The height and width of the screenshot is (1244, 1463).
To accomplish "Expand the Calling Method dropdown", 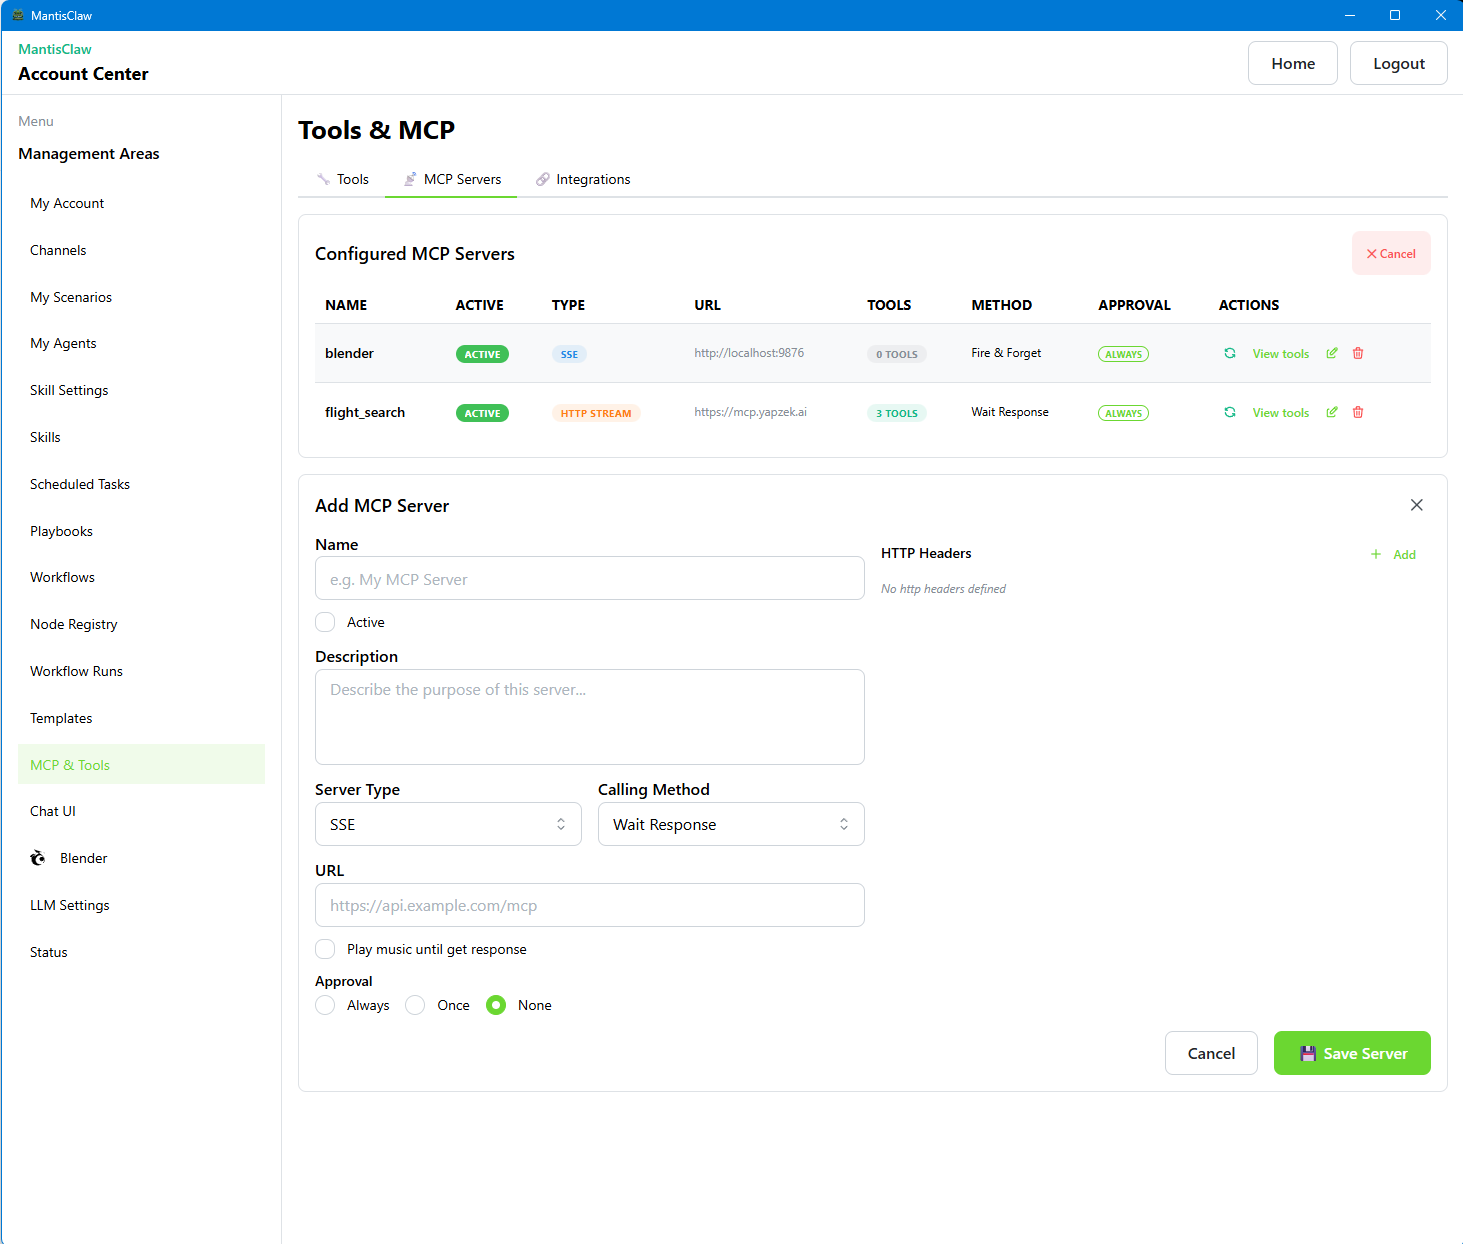I will pos(730,824).
